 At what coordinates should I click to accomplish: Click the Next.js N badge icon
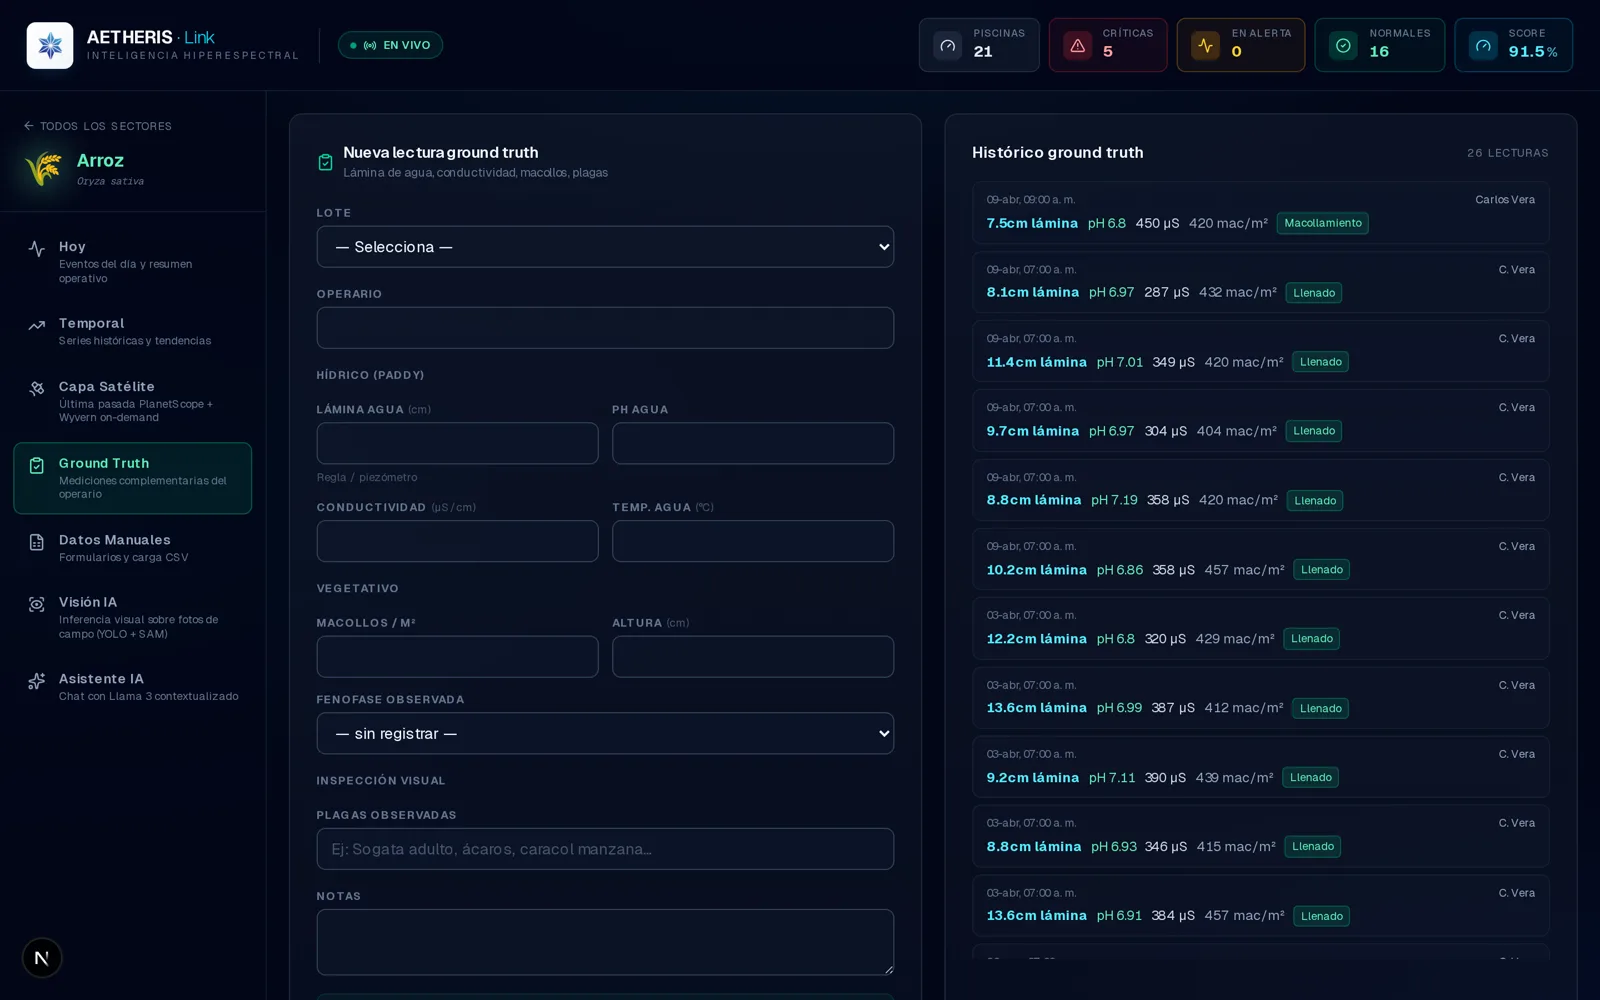[42, 958]
